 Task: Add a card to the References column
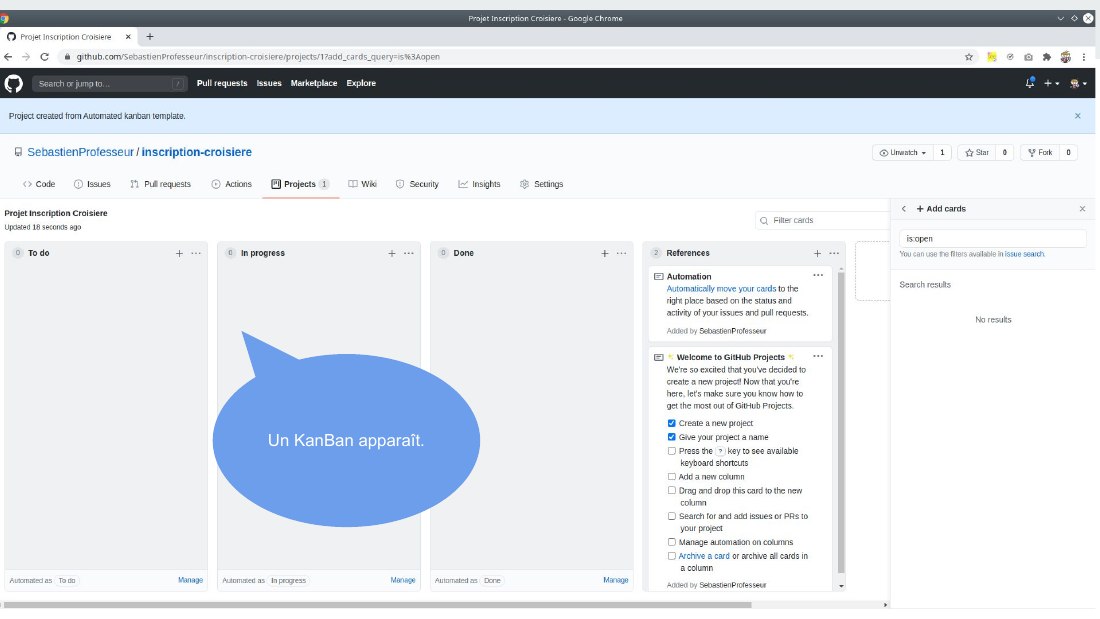click(817, 253)
